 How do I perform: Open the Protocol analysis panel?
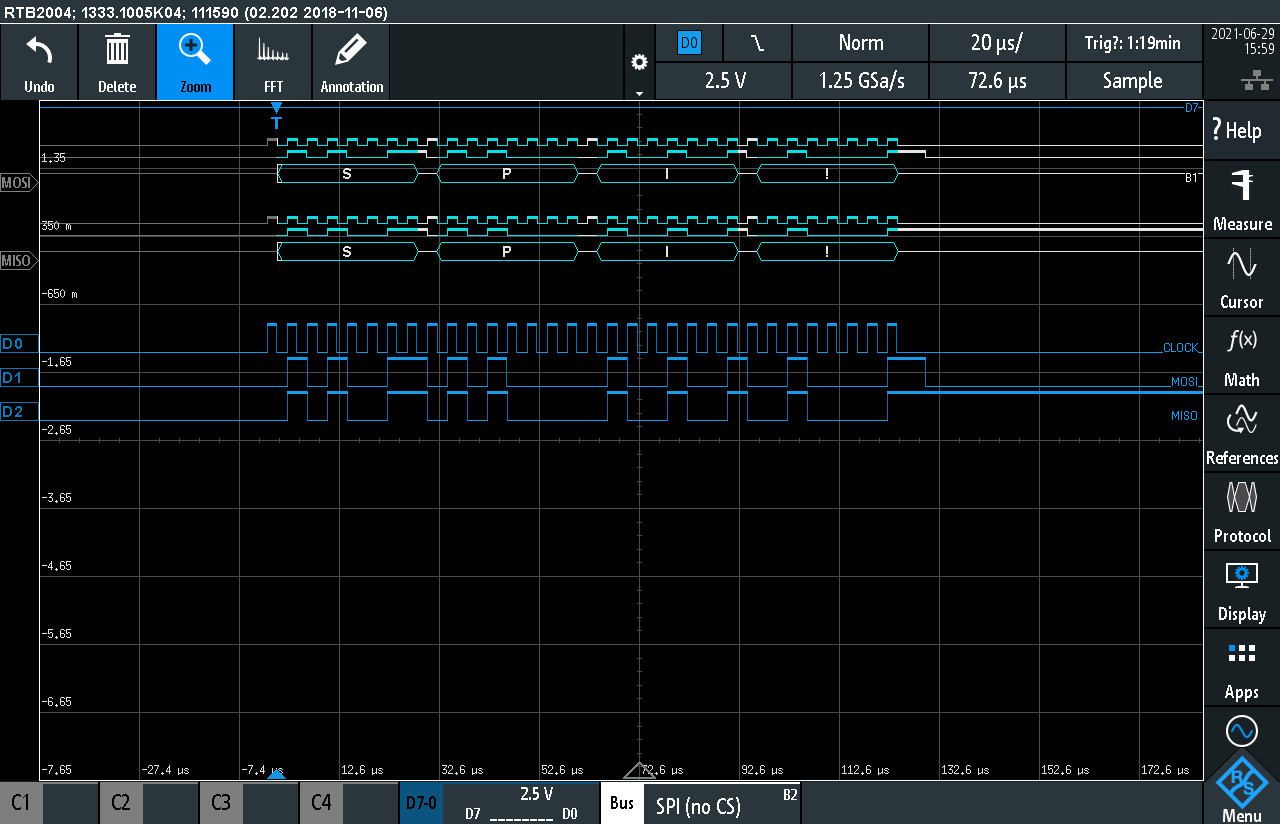click(x=1241, y=510)
